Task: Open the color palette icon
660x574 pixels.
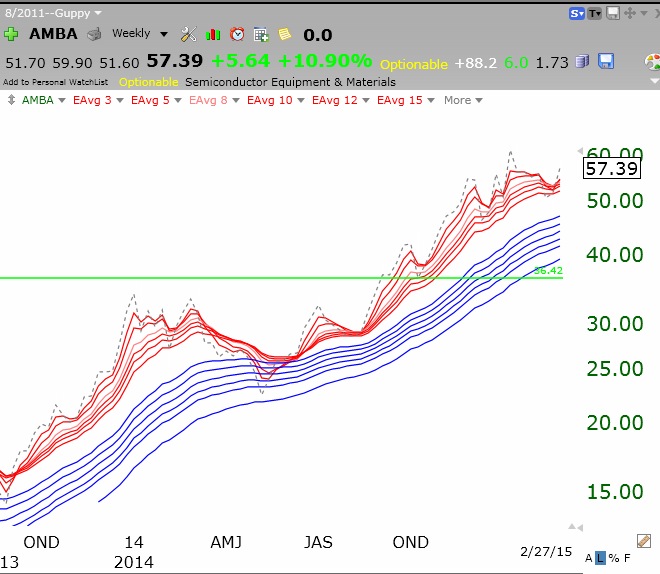Action: [x=652, y=62]
